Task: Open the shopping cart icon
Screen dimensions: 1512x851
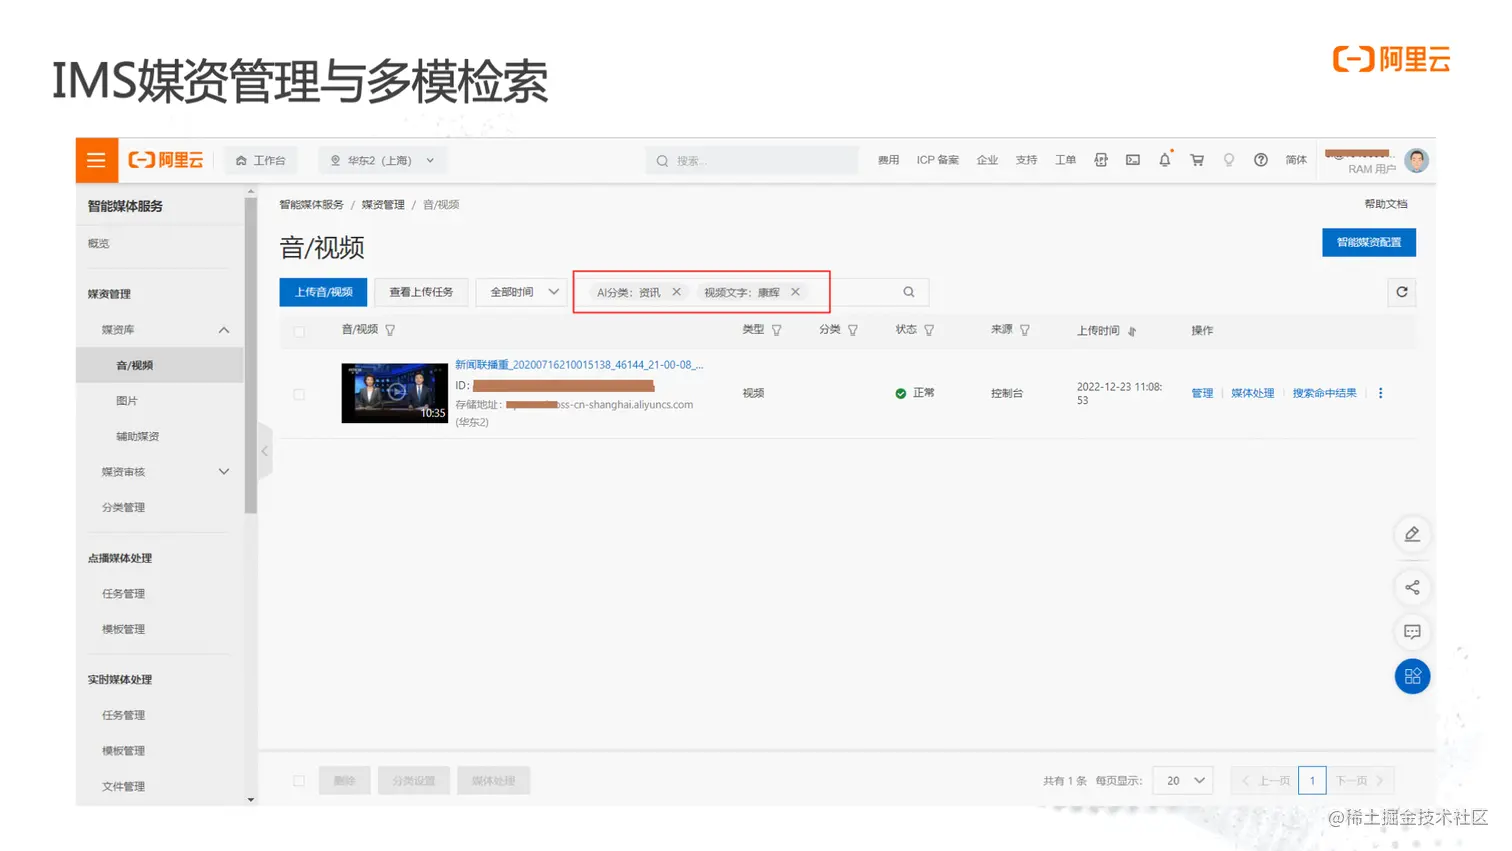Action: (x=1196, y=159)
